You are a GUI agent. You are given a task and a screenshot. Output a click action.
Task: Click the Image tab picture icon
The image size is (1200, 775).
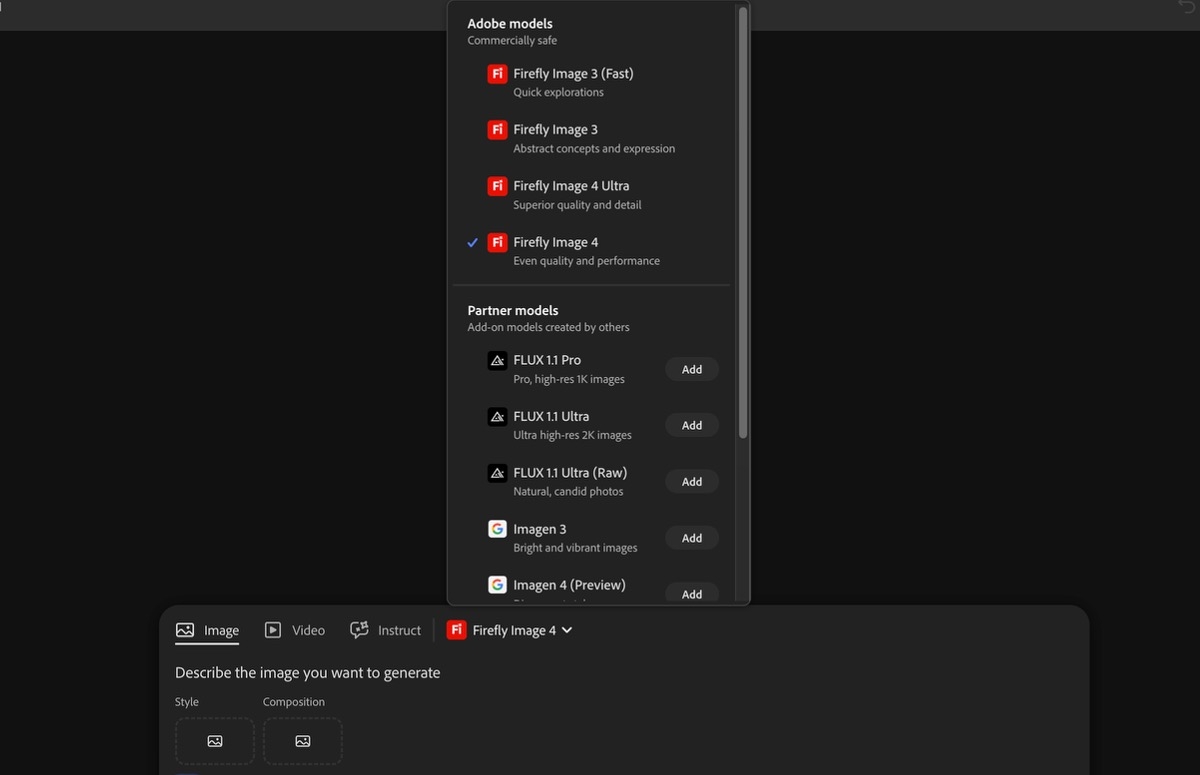point(185,630)
